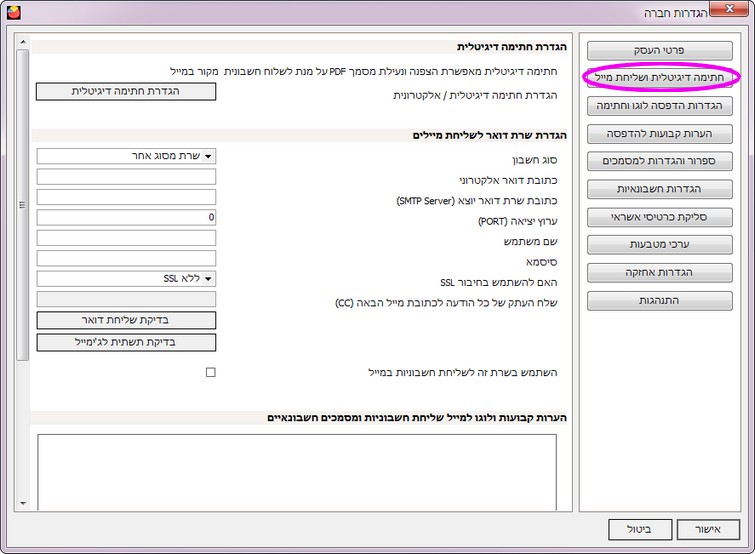
Task: Open הגדרות חשבונאיות section
Action: tap(659, 189)
